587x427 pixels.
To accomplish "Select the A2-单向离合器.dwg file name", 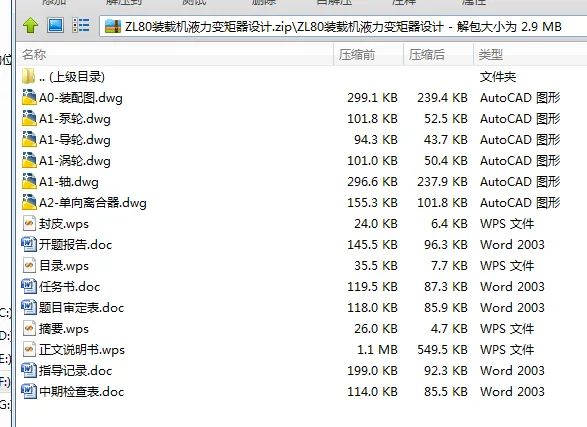I will tap(93, 203).
